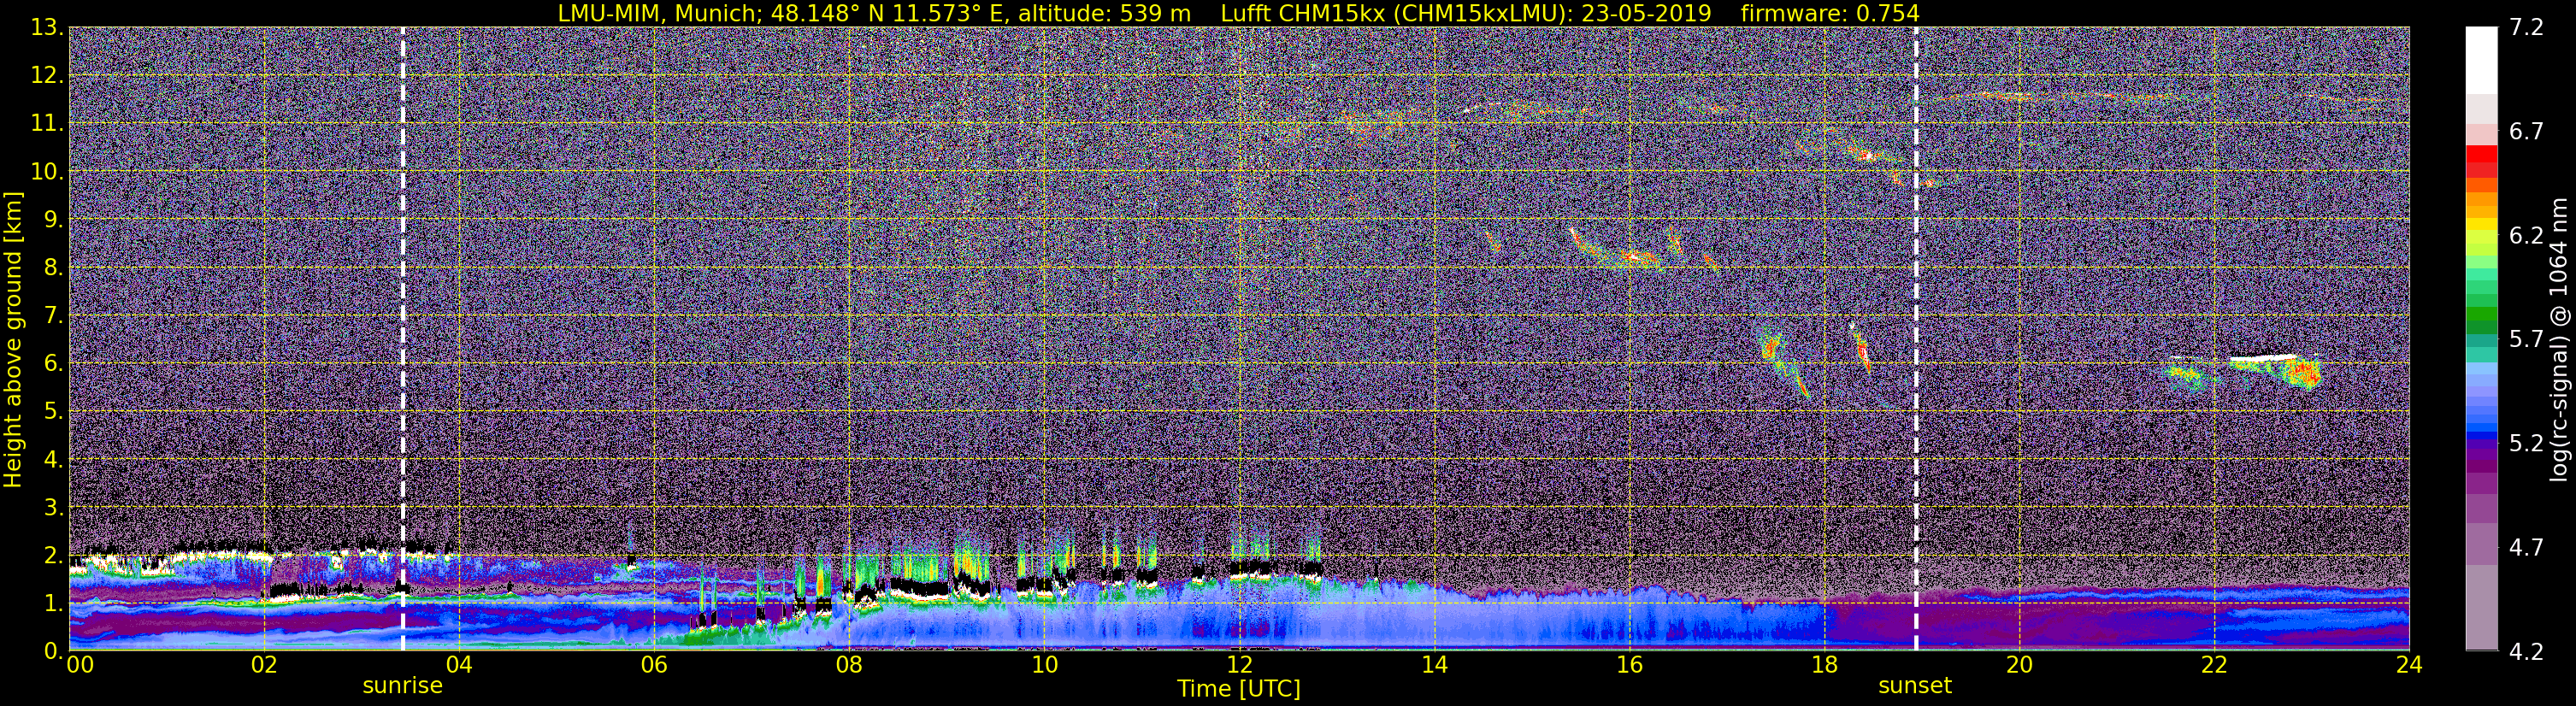The height and width of the screenshot is (706, 2576).
Task: Click the time axis tick 16
Action: tap(1629, 665)
